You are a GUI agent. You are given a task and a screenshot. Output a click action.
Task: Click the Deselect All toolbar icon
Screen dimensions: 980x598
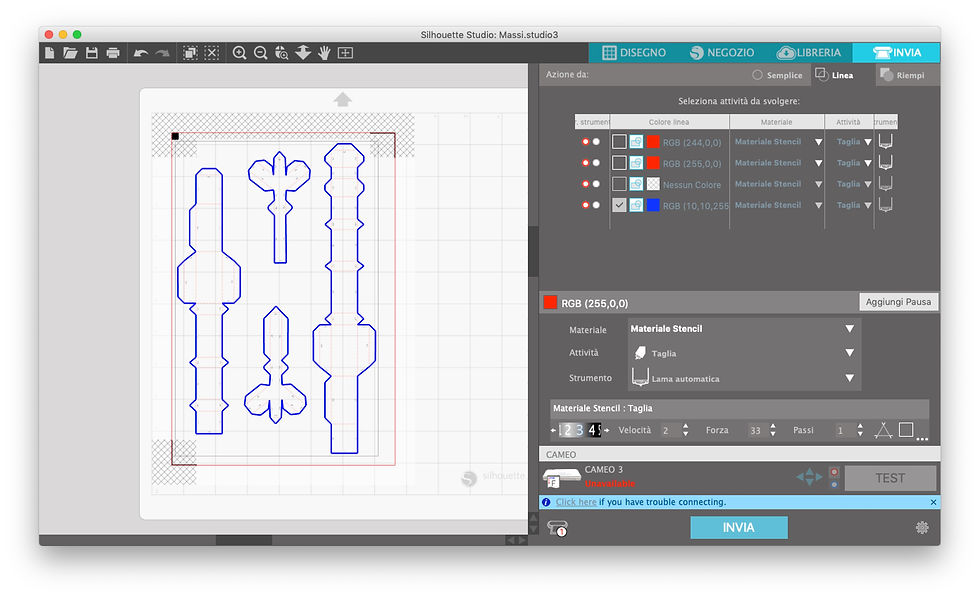tap(212, 53)
